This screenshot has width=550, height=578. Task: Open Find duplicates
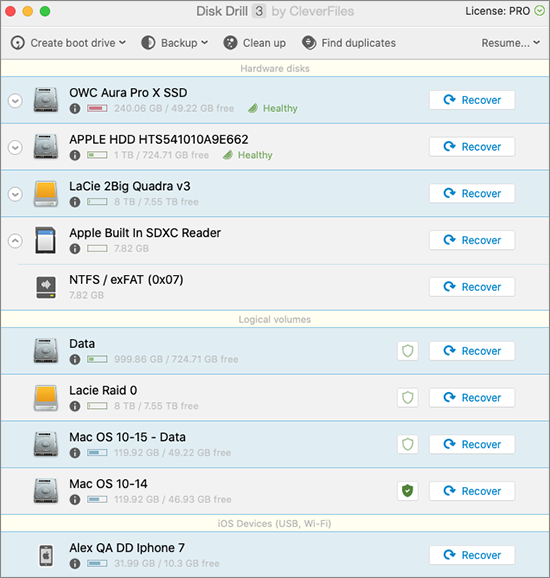(349, 43)
